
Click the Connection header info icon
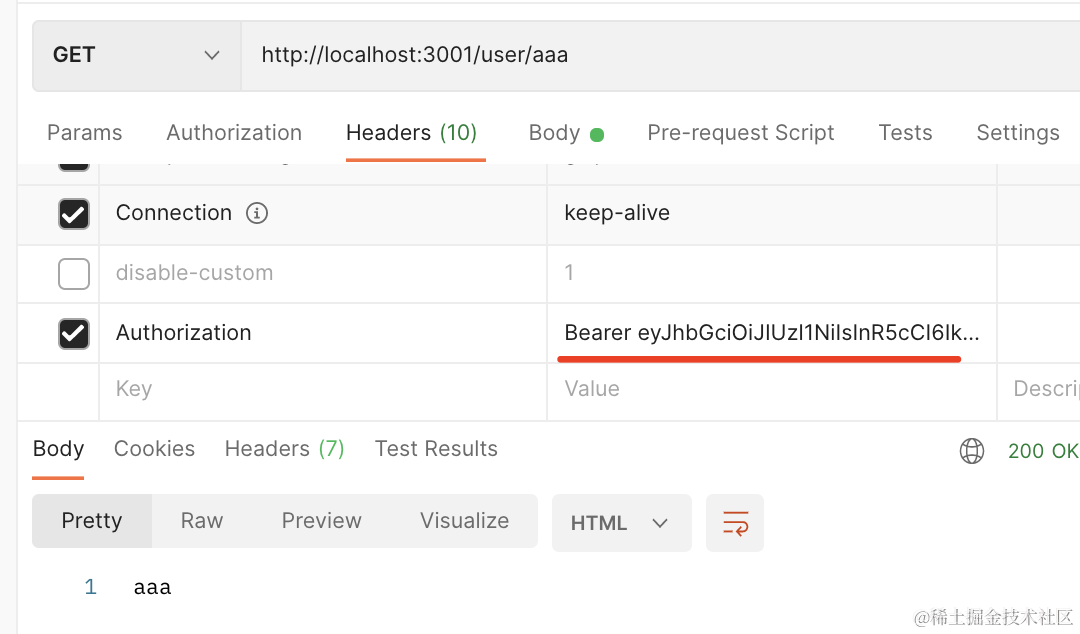click(x=257, y=213)
